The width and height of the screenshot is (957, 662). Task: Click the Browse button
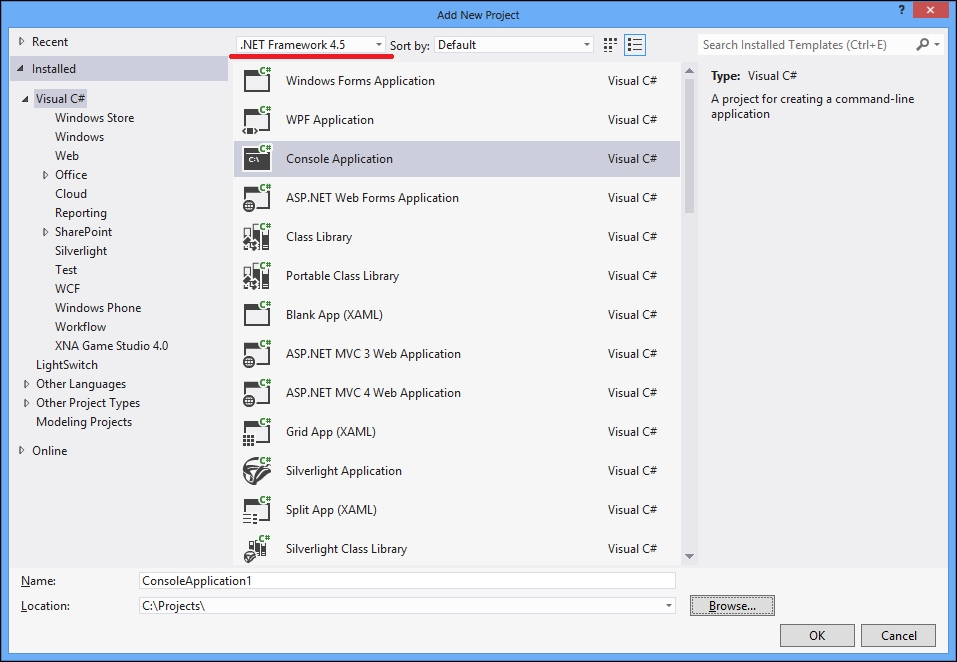(732, 606)
